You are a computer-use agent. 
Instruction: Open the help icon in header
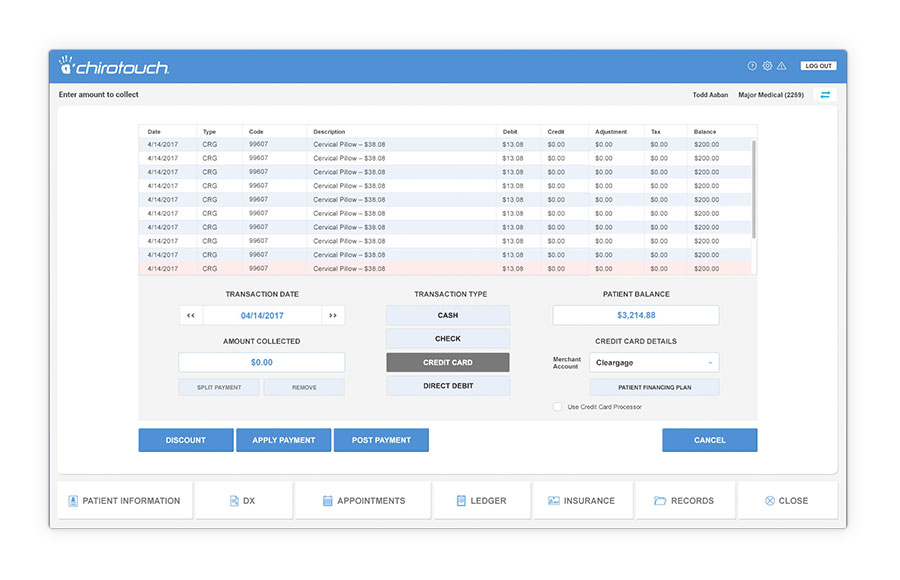[x=752, y=66]
